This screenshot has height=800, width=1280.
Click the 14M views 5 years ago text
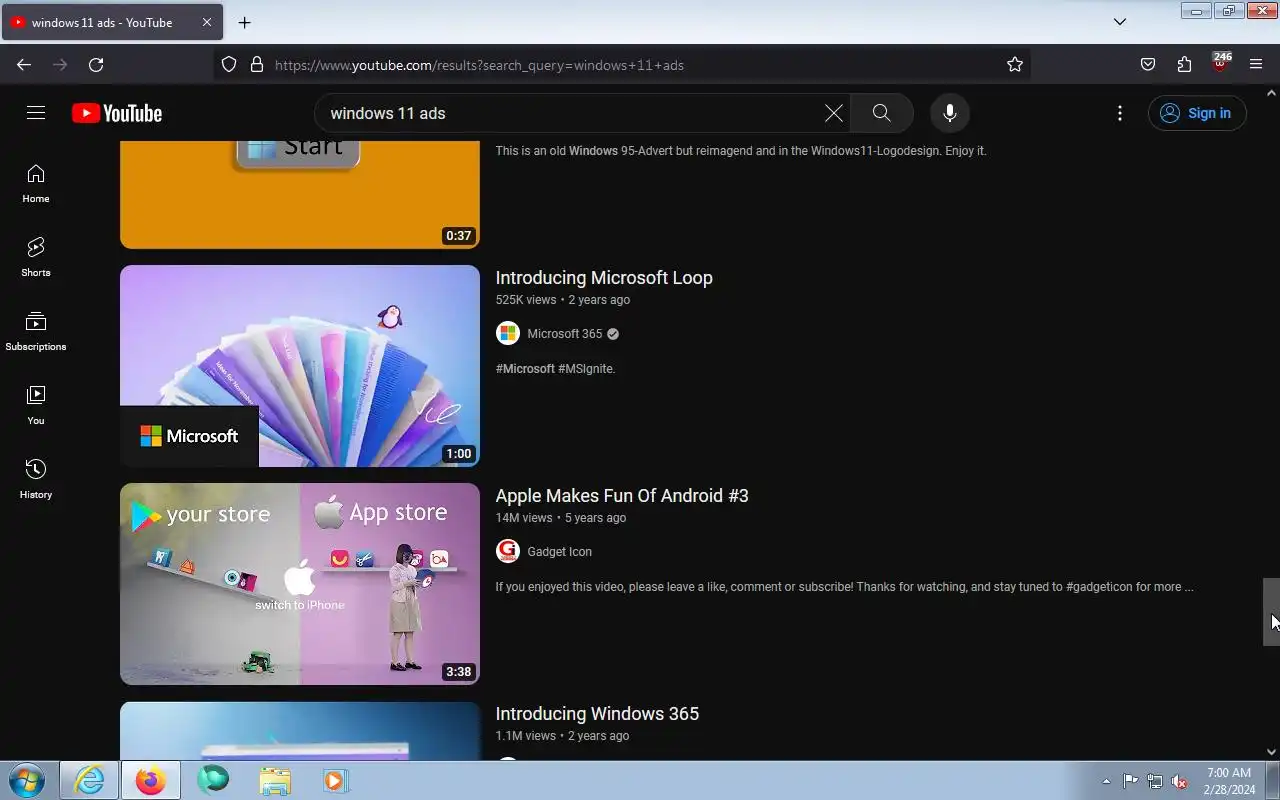click(561, 518)
